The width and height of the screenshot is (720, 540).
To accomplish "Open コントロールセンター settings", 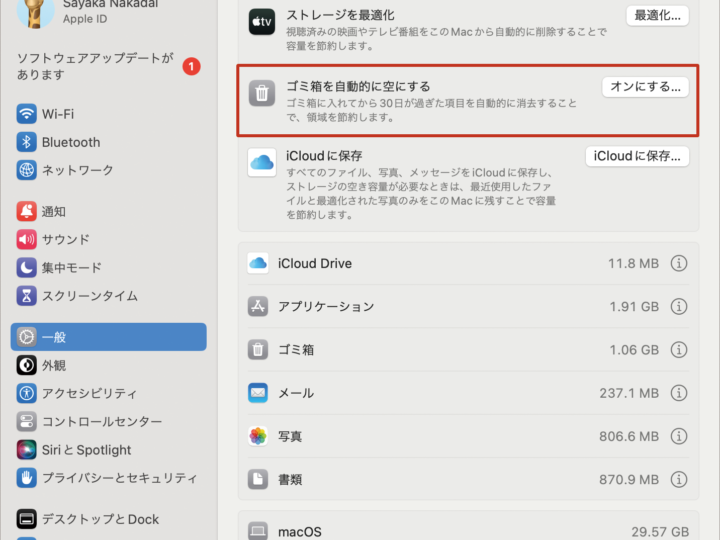I will 108,422.
